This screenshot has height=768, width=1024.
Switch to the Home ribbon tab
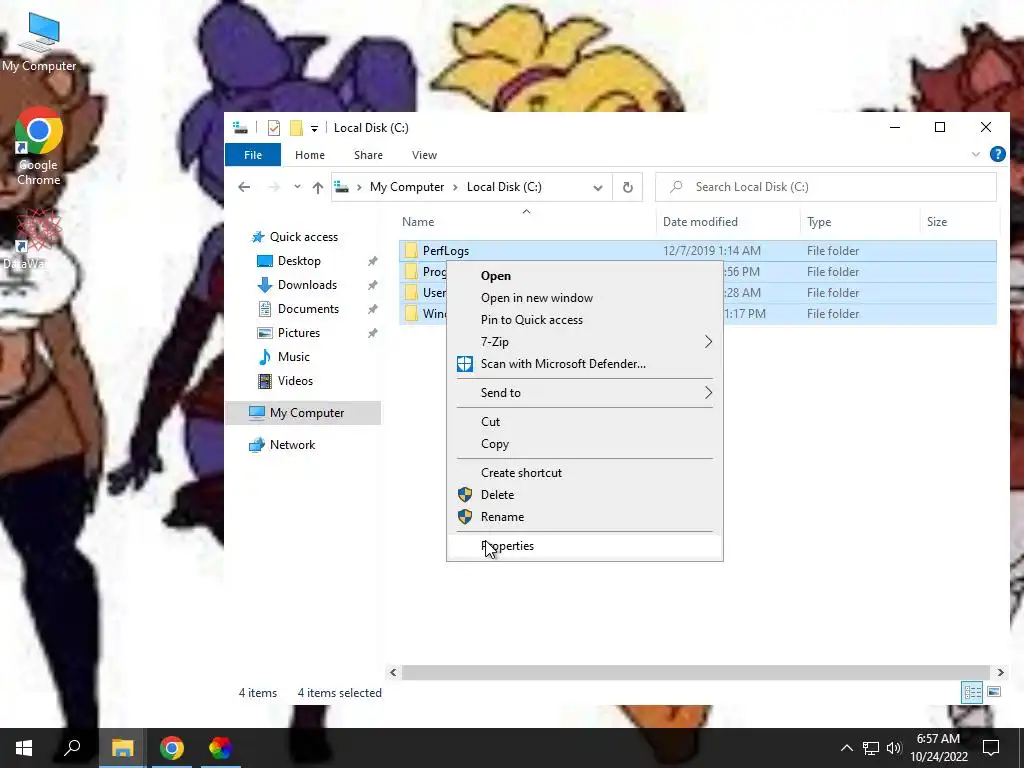click(x=310, y=155)
